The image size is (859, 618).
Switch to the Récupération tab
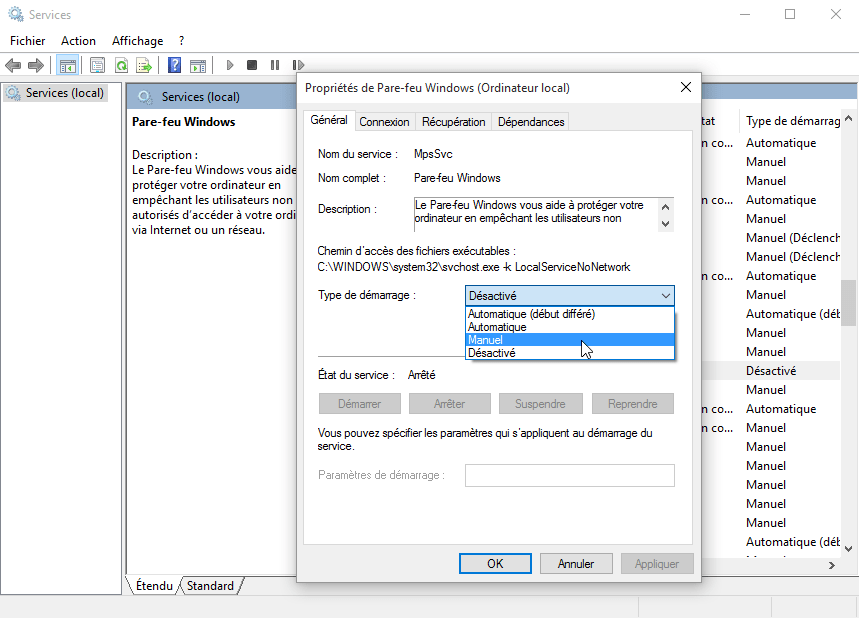pyautogui.click(x=454, y=122)
